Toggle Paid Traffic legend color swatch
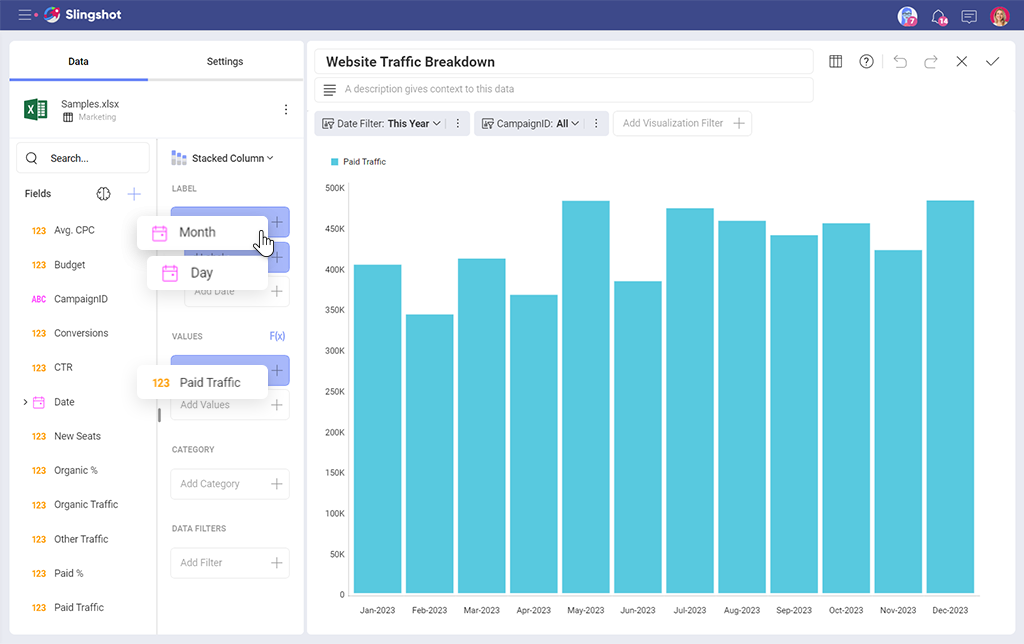1024x644 pixels. tap(335, 162)
